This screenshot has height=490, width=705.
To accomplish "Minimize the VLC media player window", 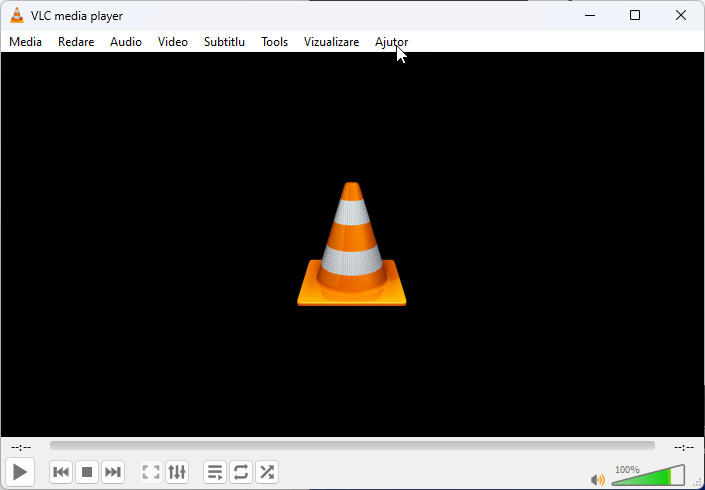I will (590, 15).
